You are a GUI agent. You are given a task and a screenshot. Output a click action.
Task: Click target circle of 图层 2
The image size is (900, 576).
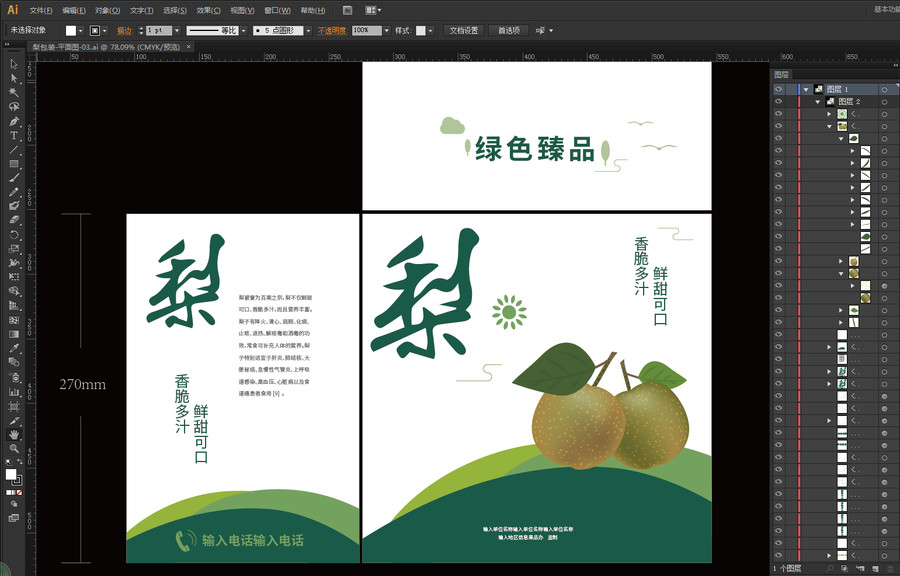(885, 102)
